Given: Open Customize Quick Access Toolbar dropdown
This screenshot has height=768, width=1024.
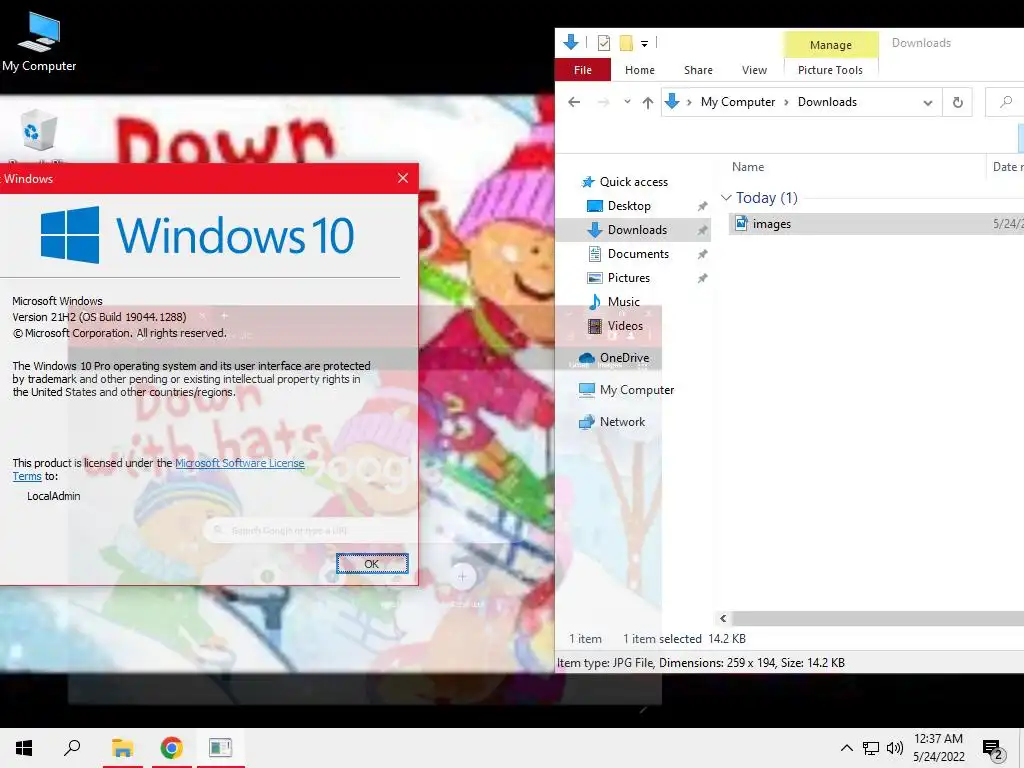Looking at the screenshot, I should click(644, 44).
